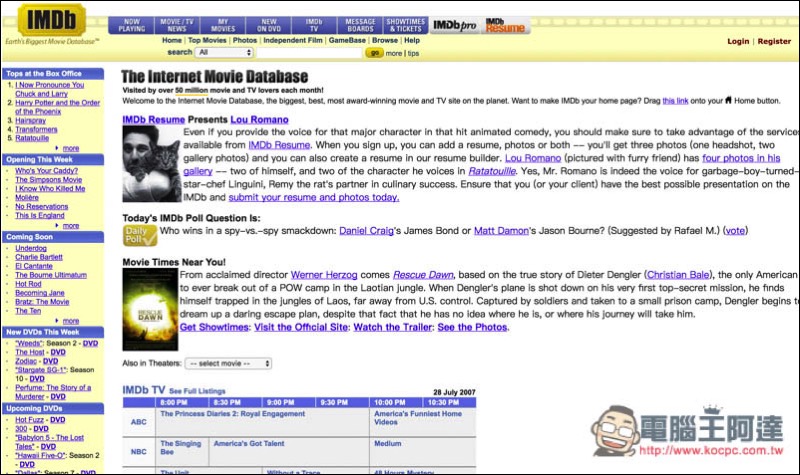Viewport: 800px width, 475px height.
Task: Click the Daily Poll badge icon
Action: click(x=139, y=235)
